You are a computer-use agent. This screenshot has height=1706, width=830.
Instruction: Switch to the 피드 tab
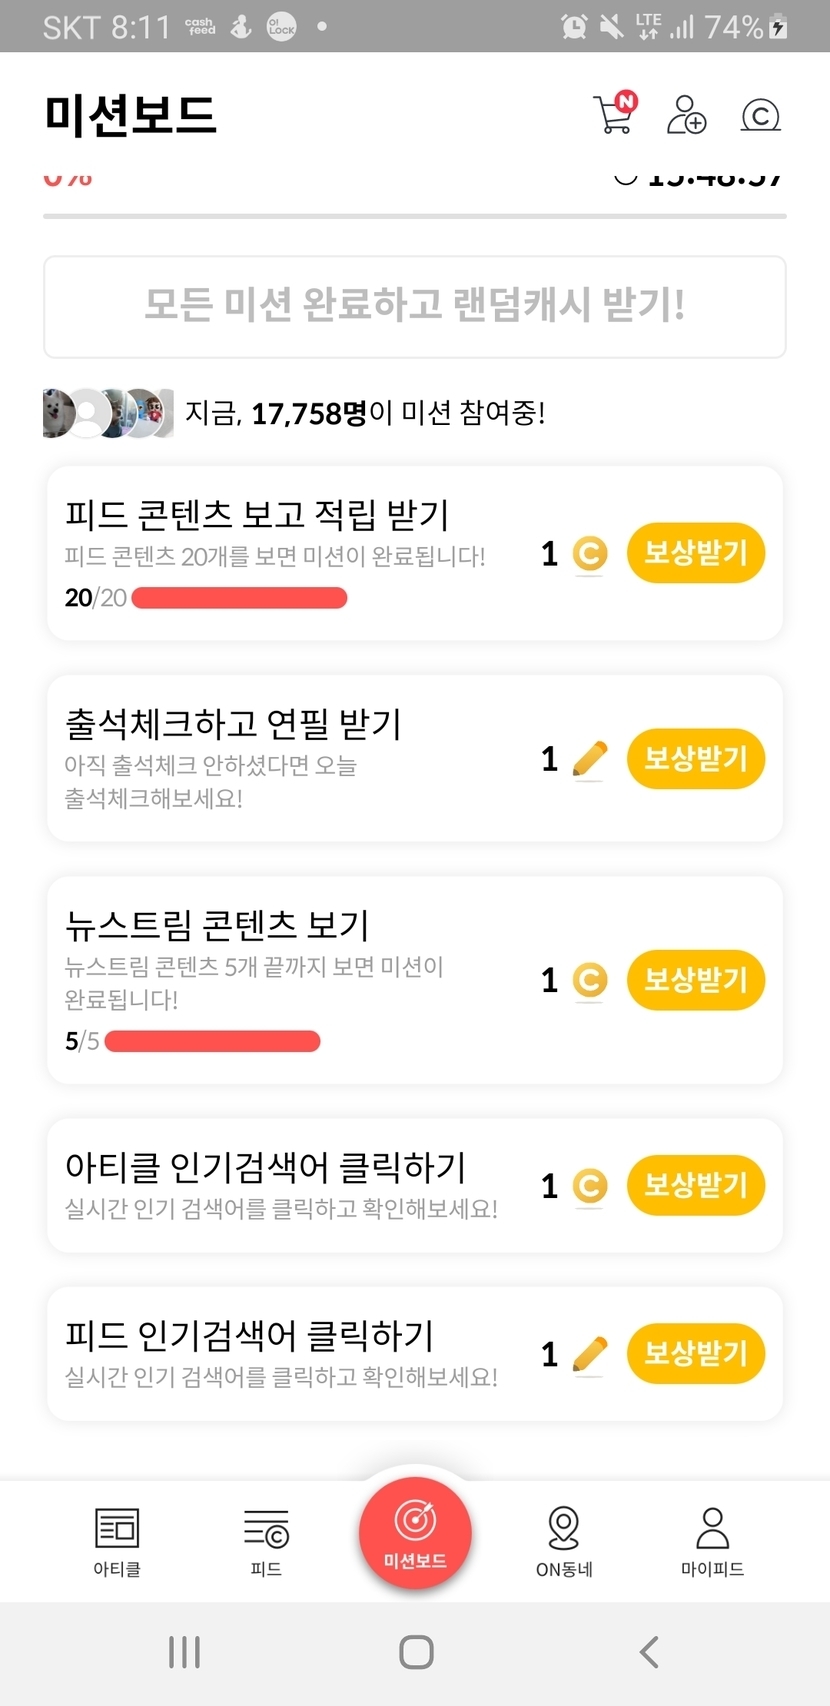(266, 1541)
